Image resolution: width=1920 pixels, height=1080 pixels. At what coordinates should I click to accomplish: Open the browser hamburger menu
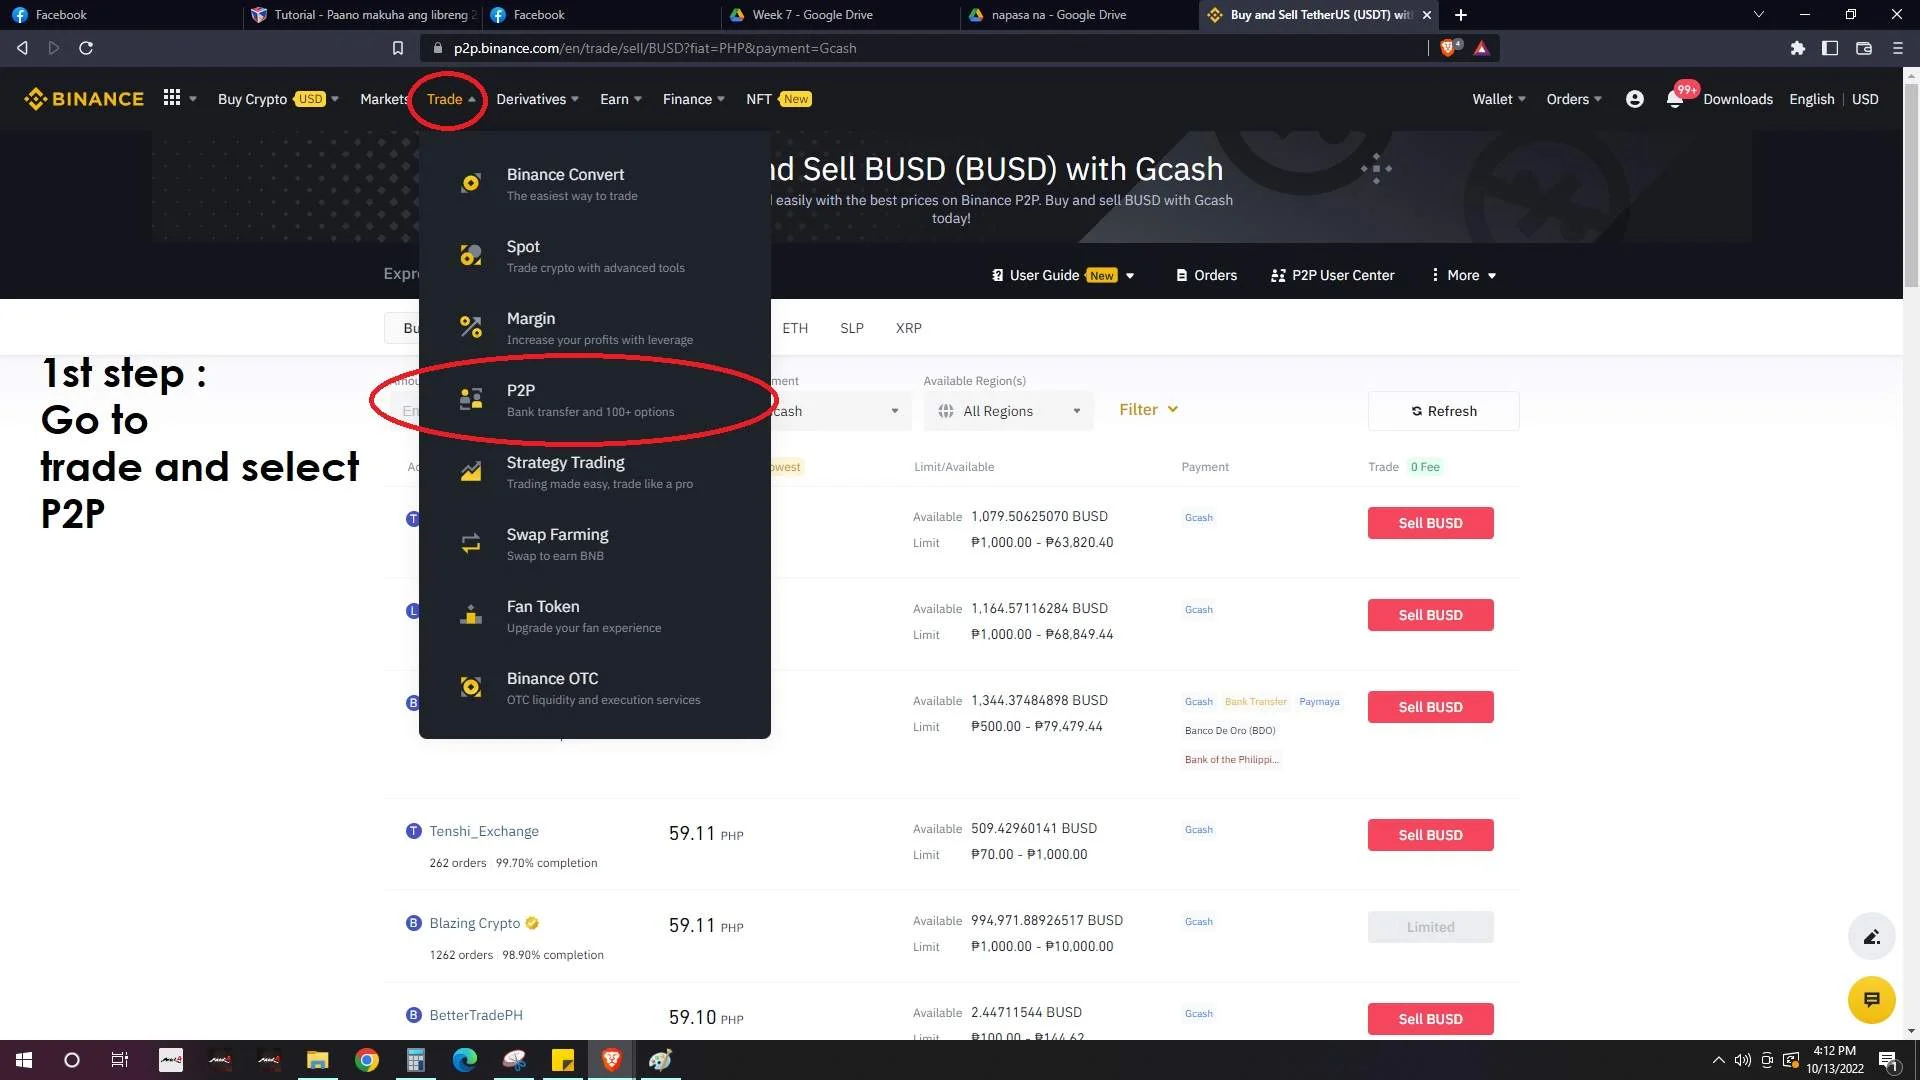pos(1898,48)
